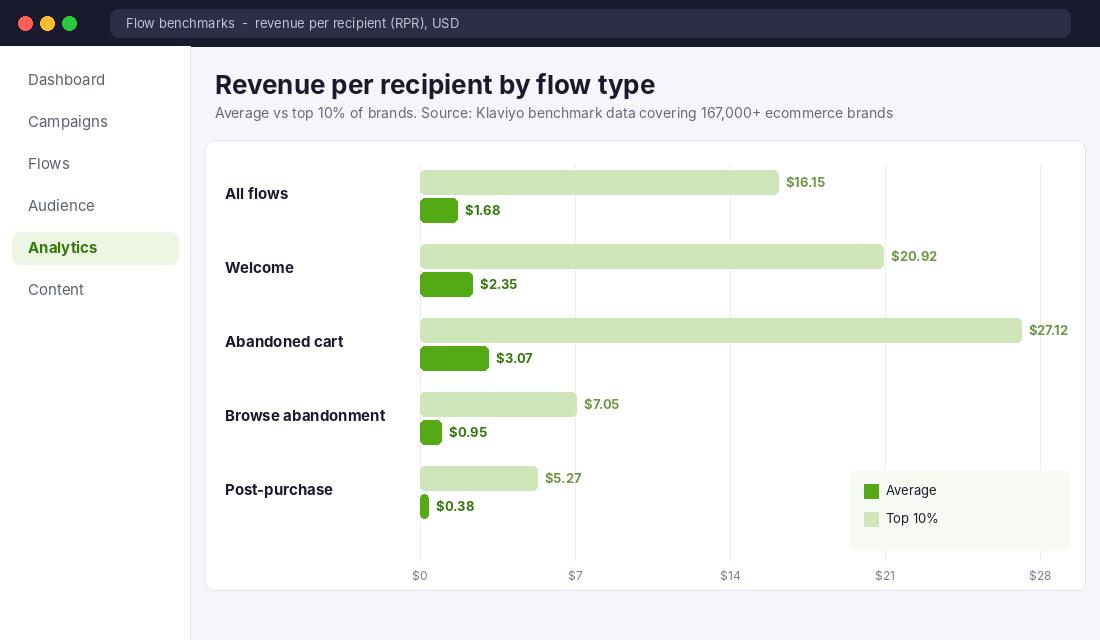Image resolution: width=1100 pixels, height=640 pixels.
Task: Click the Abandoned cart average bar
Action: click(455, 359)
